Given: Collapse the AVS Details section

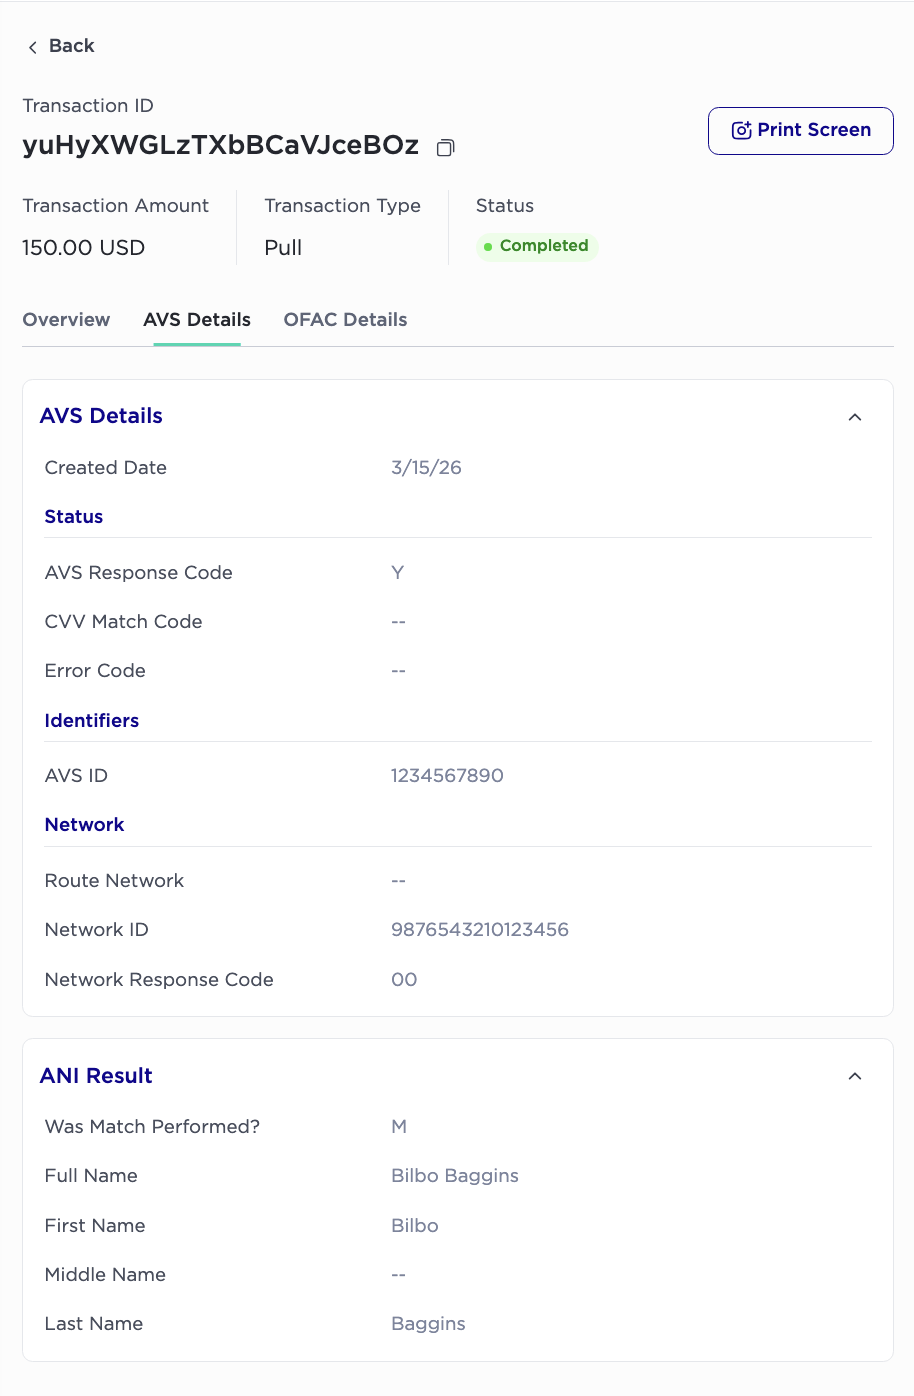Looking at the screenshot, I should click(x=855, y=417).
